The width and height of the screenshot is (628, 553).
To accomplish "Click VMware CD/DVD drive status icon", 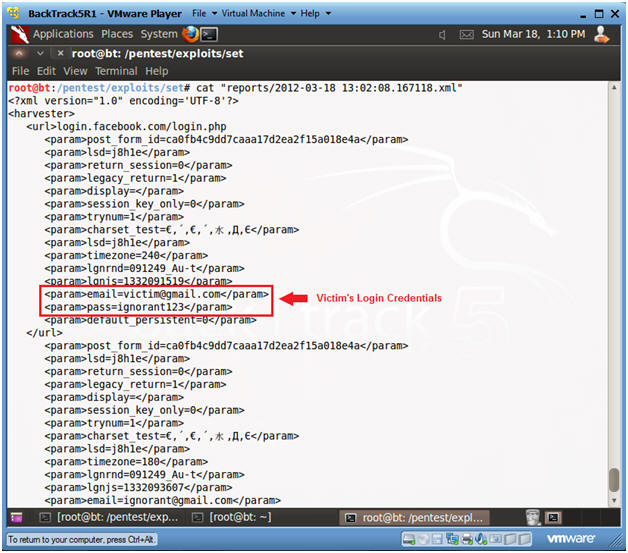I will tap(423, 539).
